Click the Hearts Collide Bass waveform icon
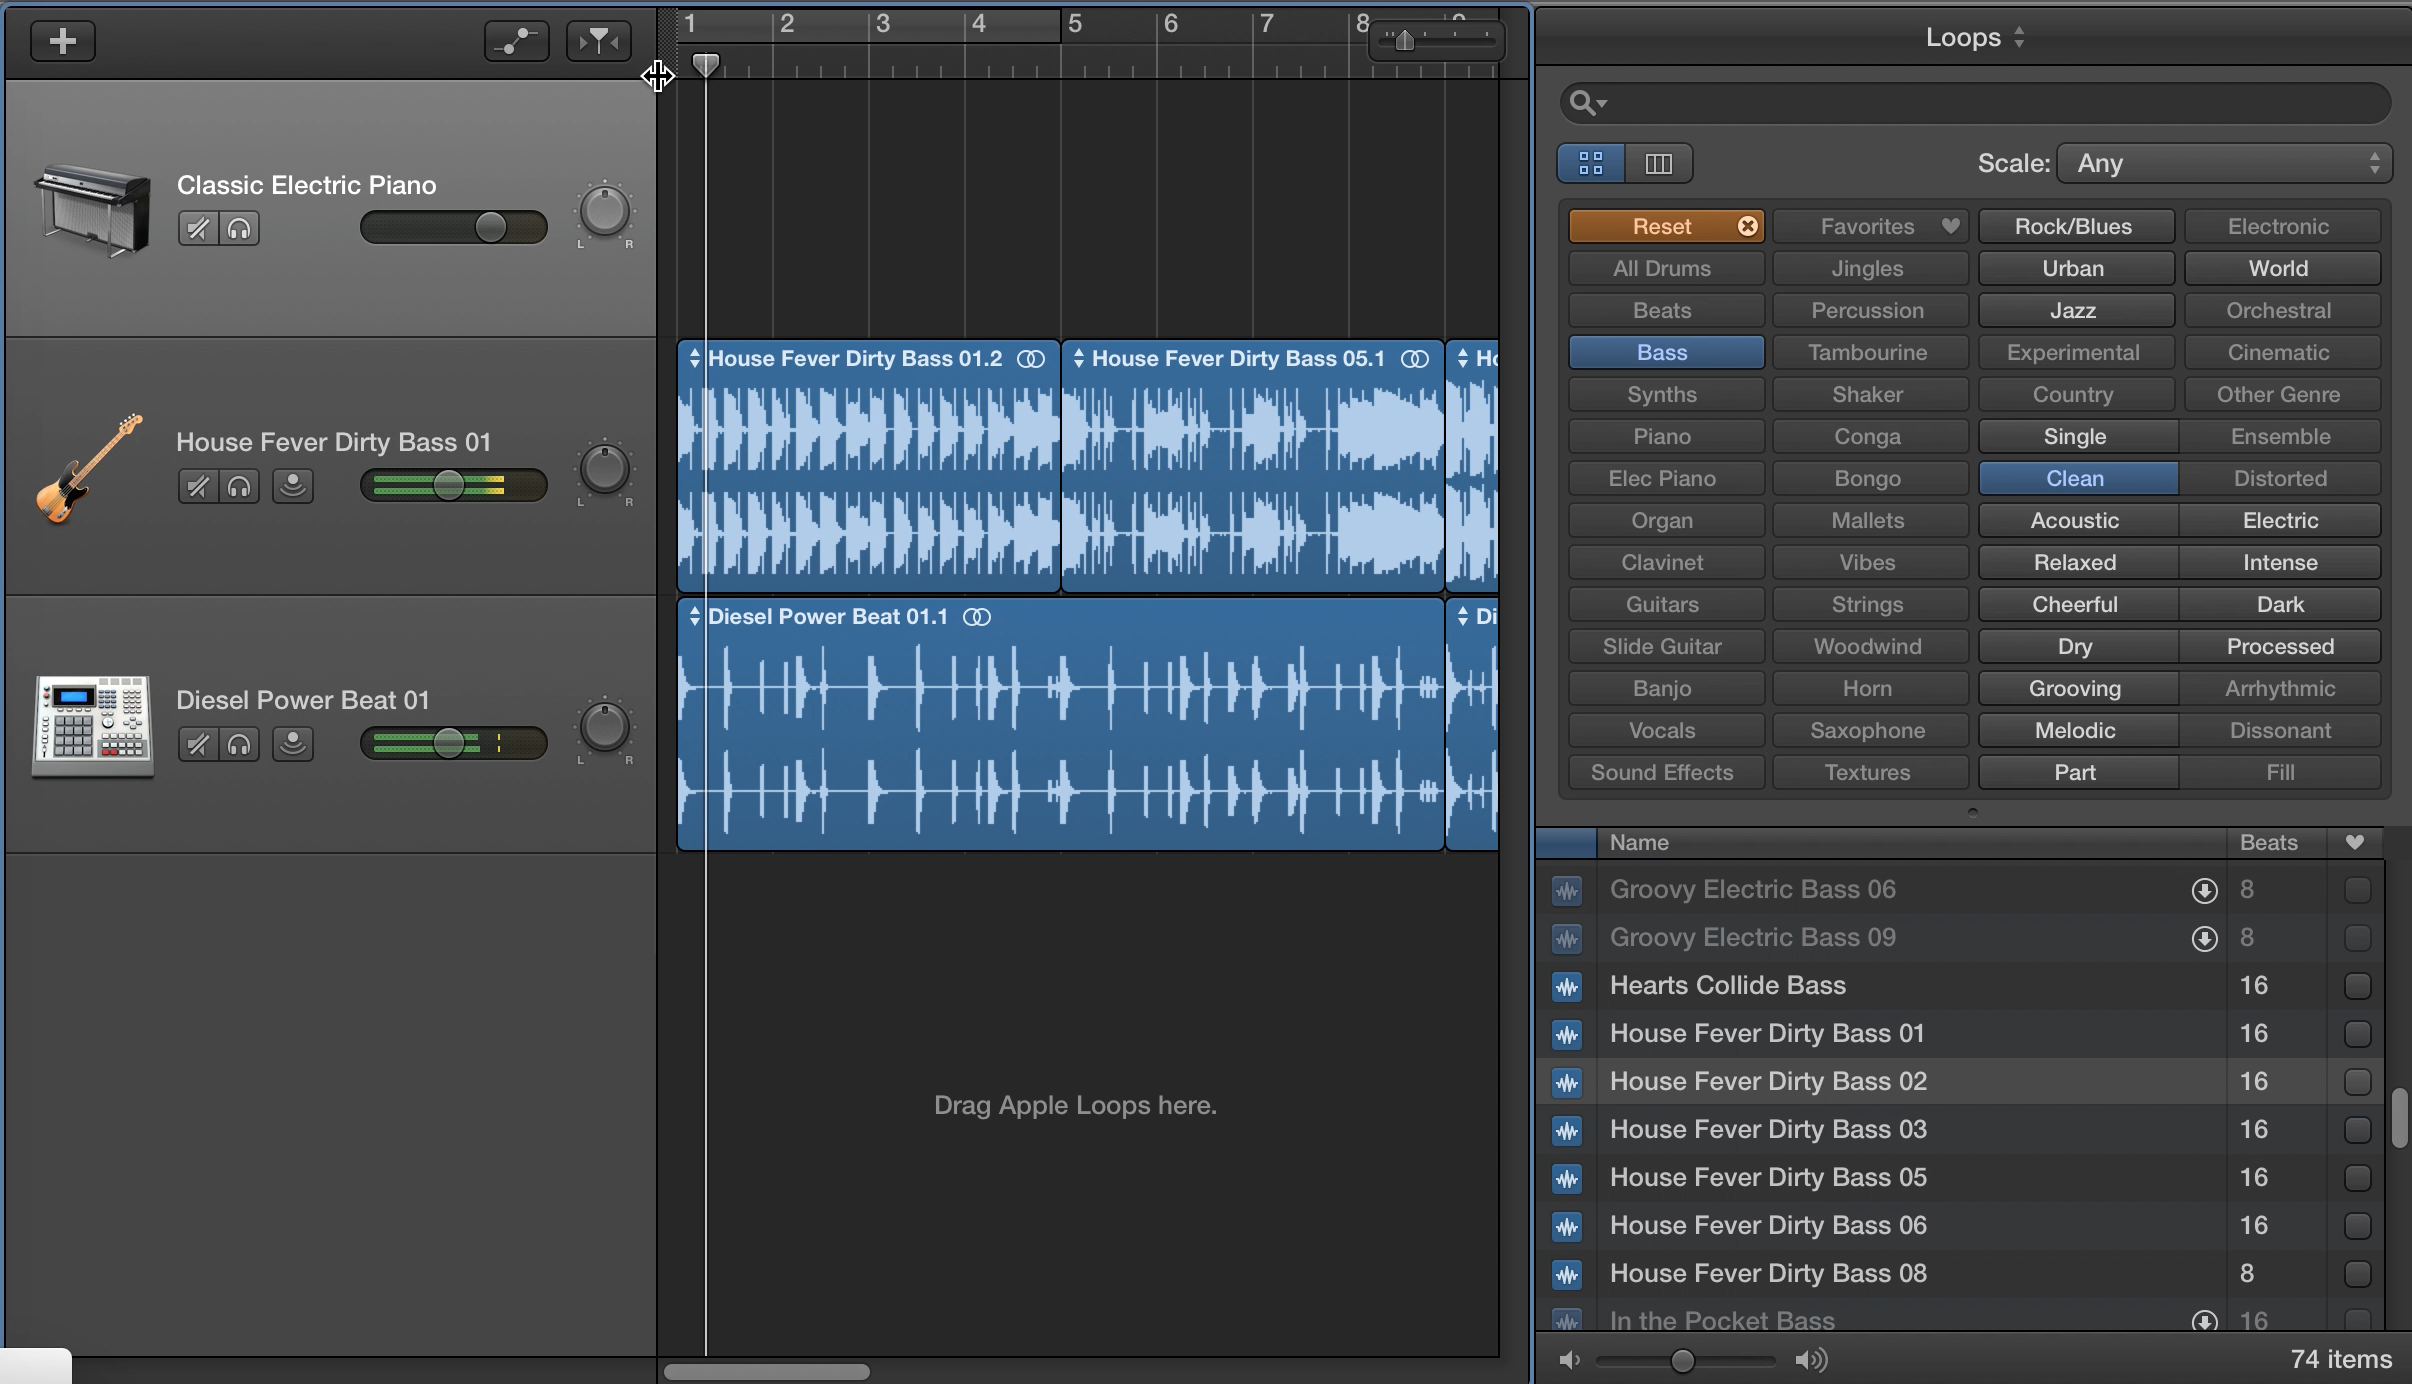Screen dimensions: 2412x1384 point(1567,987)
